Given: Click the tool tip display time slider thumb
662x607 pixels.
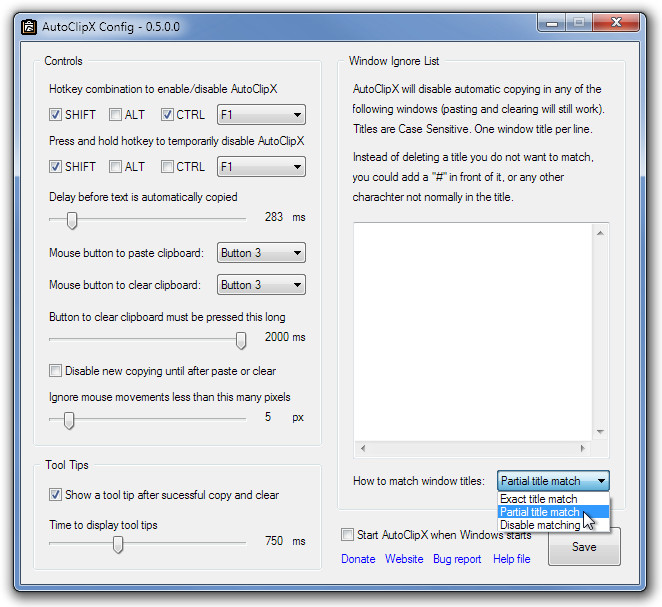Looking at the screenshot, I should (118, 544).
